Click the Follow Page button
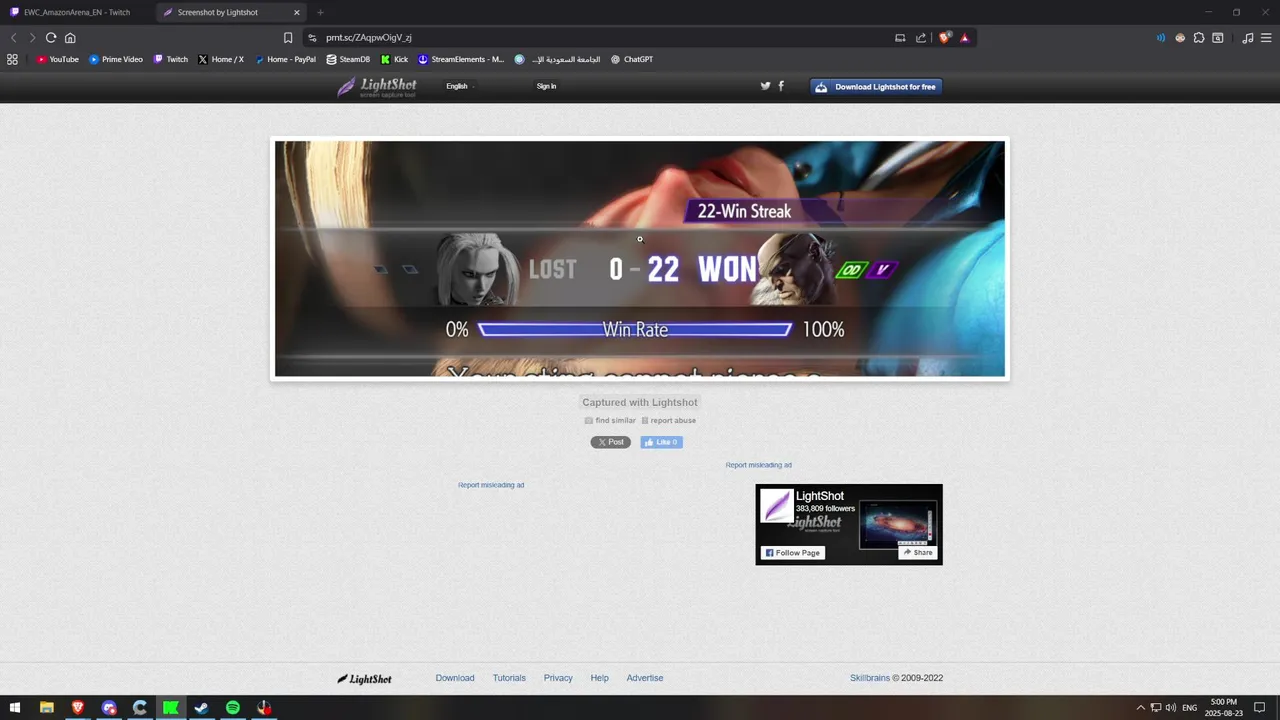 [x=793, y=553]
